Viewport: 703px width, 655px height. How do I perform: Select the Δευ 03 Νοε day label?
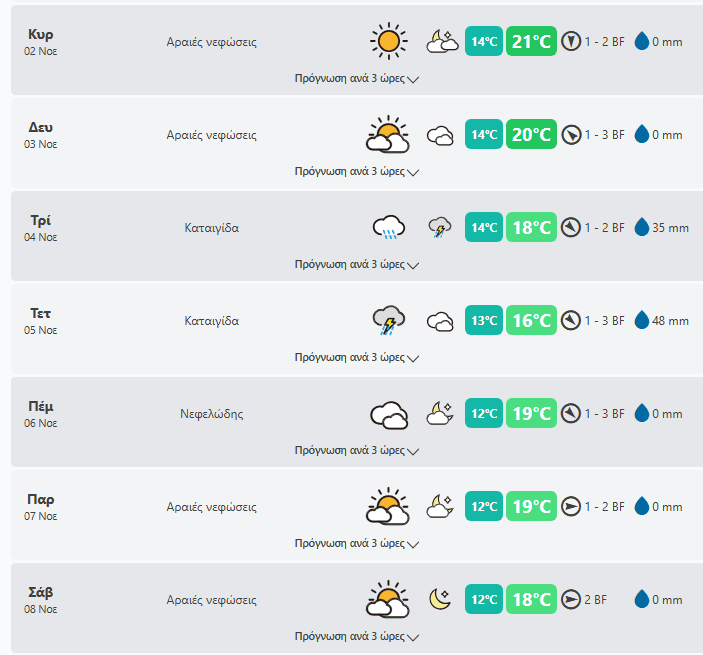[41, 135]
